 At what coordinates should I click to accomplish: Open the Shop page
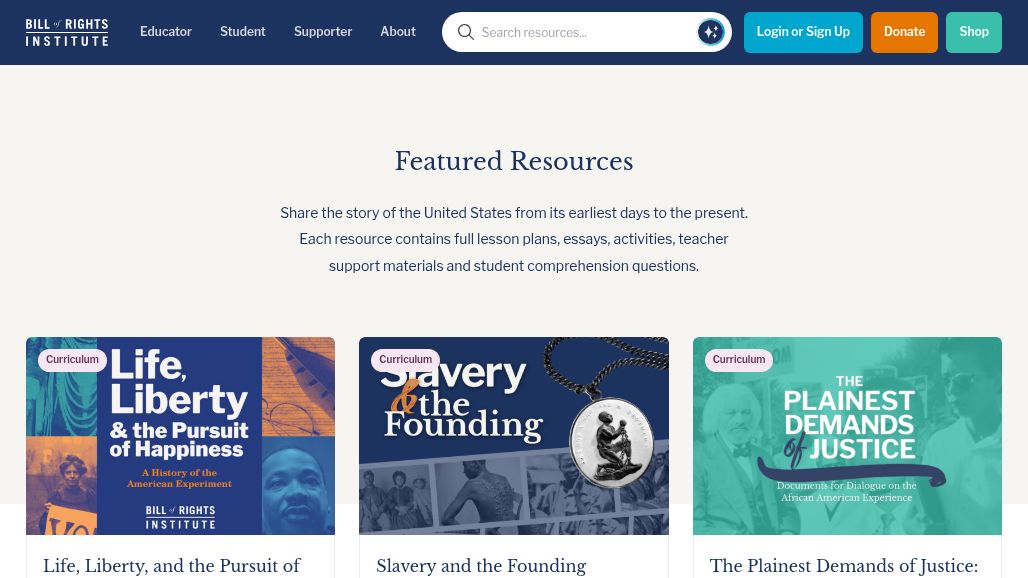click(x=973, y=32)
